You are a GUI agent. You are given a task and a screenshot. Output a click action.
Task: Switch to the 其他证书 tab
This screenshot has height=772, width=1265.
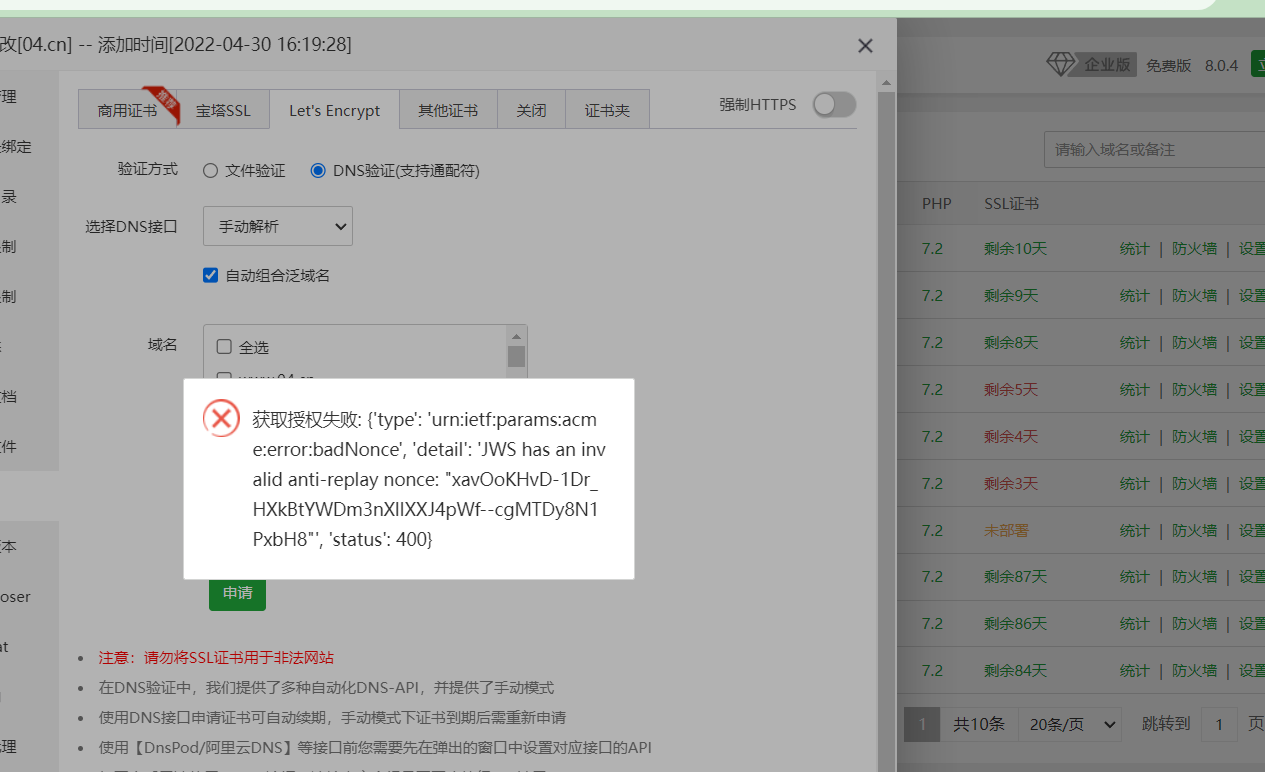click(x=448, y=110)
